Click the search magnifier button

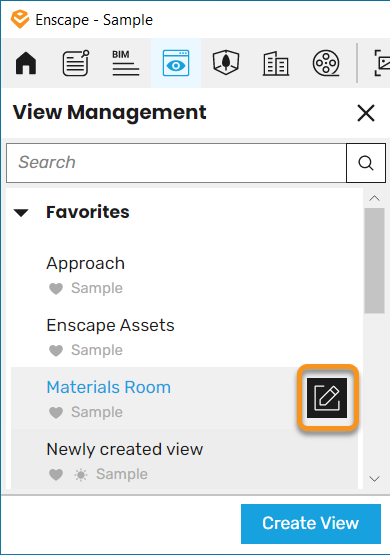366,163
